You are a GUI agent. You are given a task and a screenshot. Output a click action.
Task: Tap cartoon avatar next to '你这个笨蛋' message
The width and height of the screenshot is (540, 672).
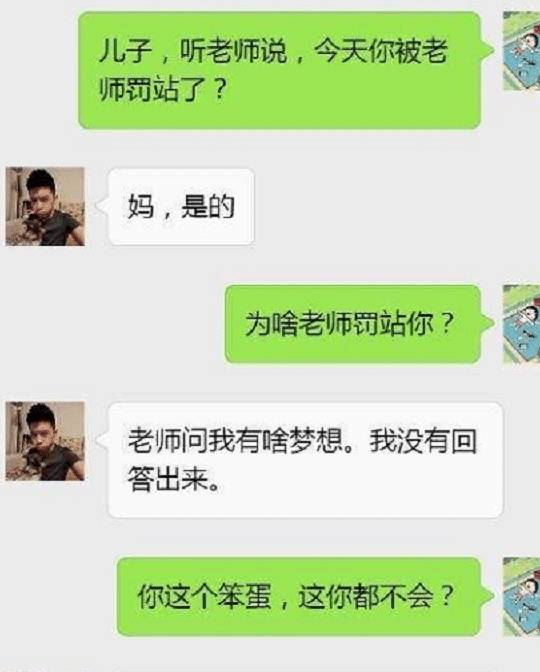point(521,597)
